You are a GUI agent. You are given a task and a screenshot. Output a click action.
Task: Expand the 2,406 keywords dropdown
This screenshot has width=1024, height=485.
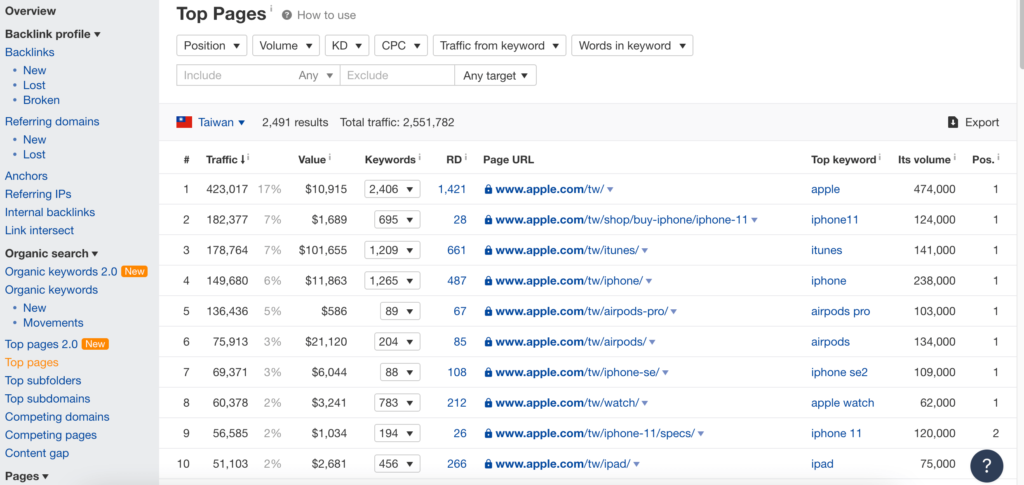[392, 189]
